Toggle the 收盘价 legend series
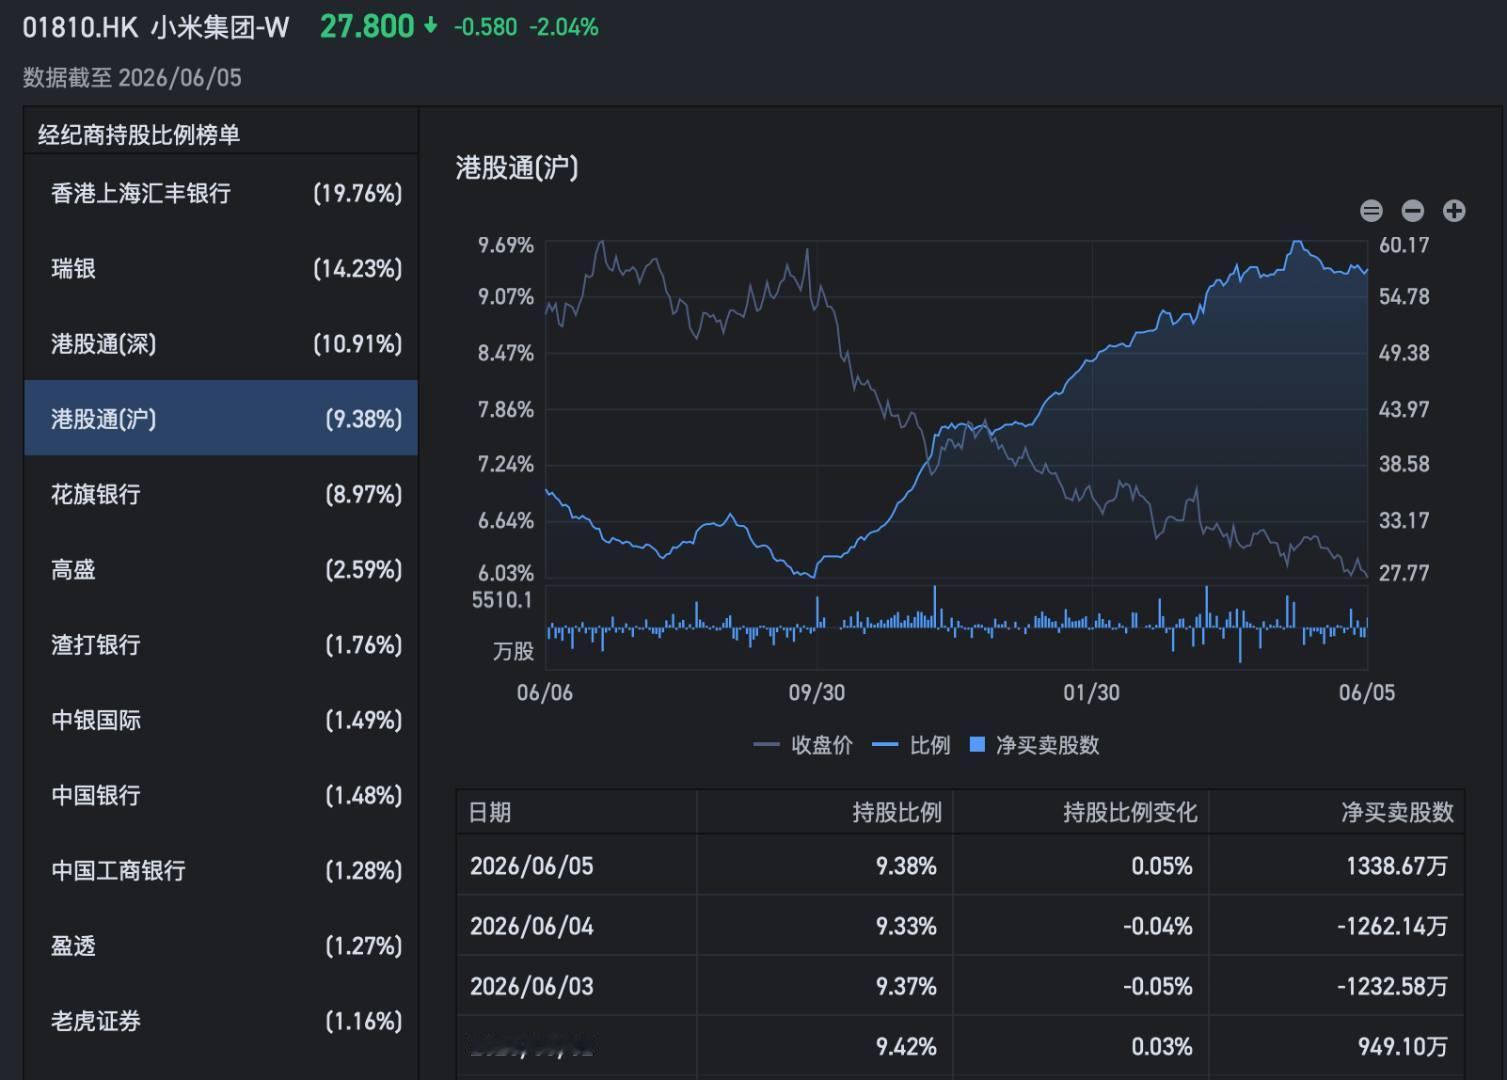Image resolution: width=1507 pixels, height=1080 pixels. [x=803, y=745]
